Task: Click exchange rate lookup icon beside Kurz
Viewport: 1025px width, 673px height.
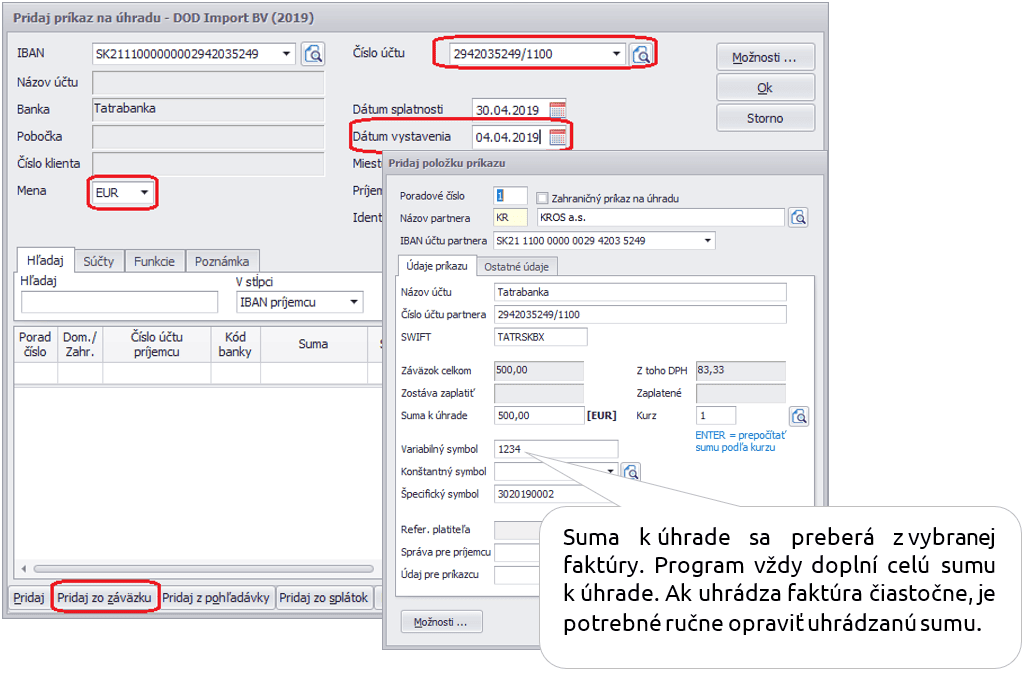Action: click(x=798, y=416)
